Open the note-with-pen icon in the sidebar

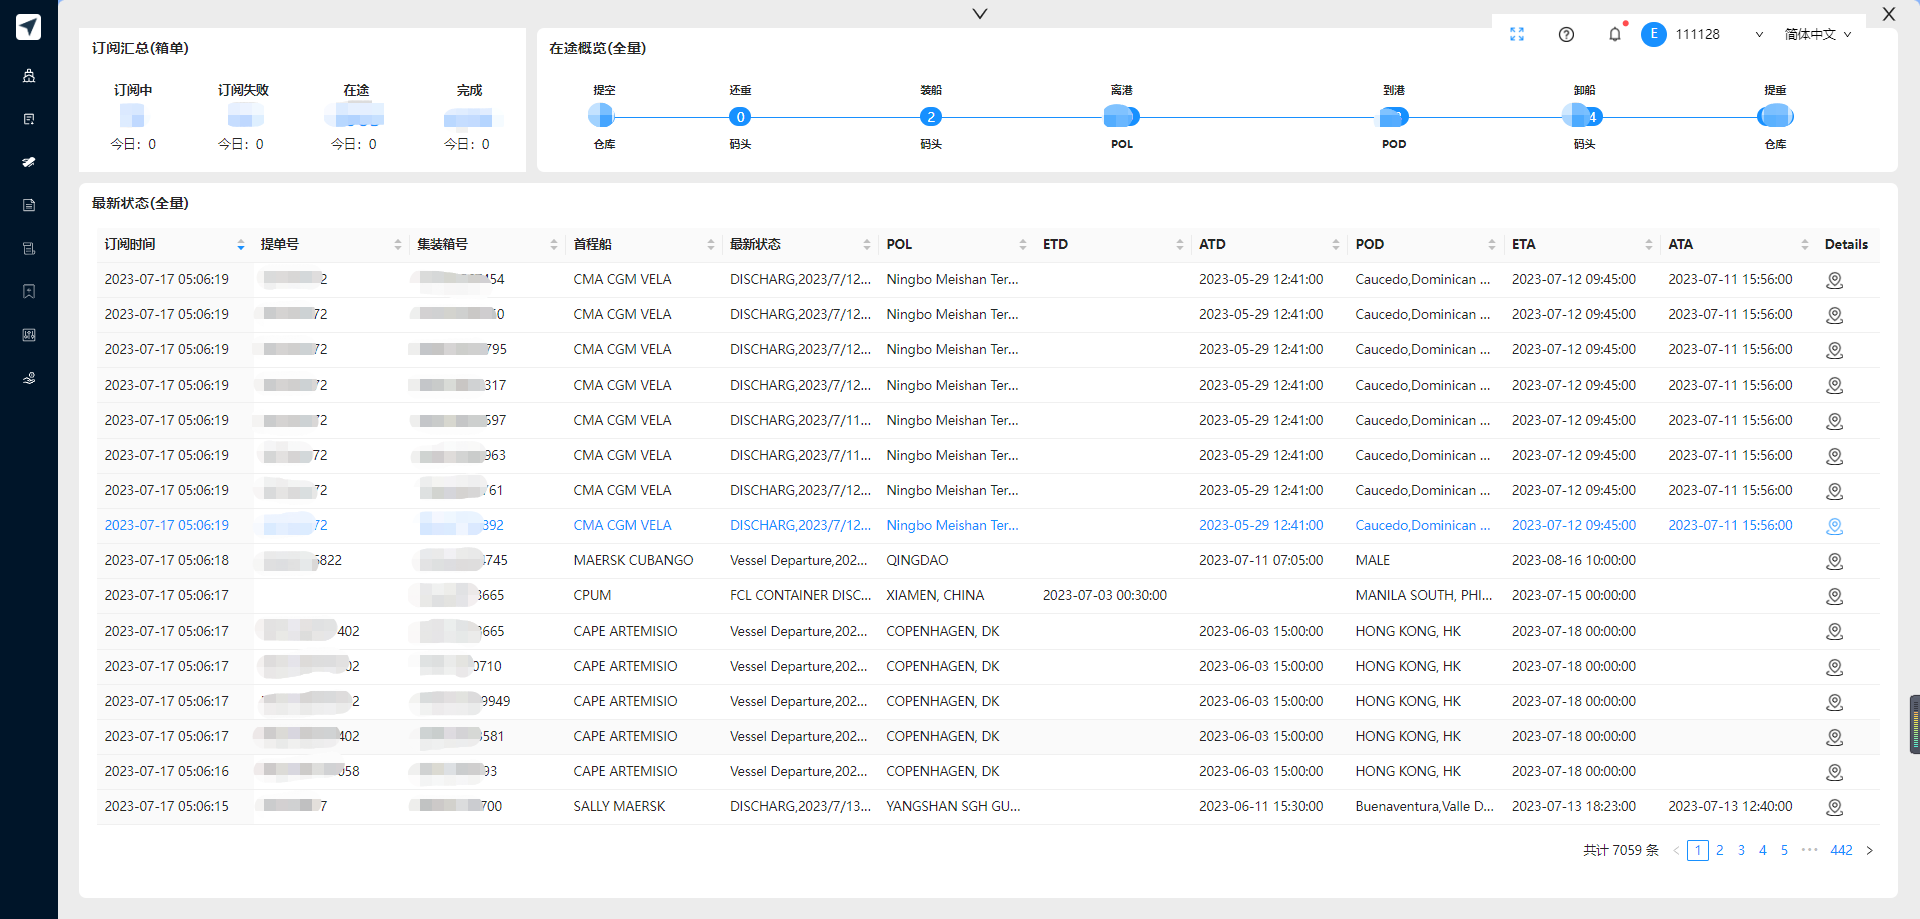click(29, 119)
